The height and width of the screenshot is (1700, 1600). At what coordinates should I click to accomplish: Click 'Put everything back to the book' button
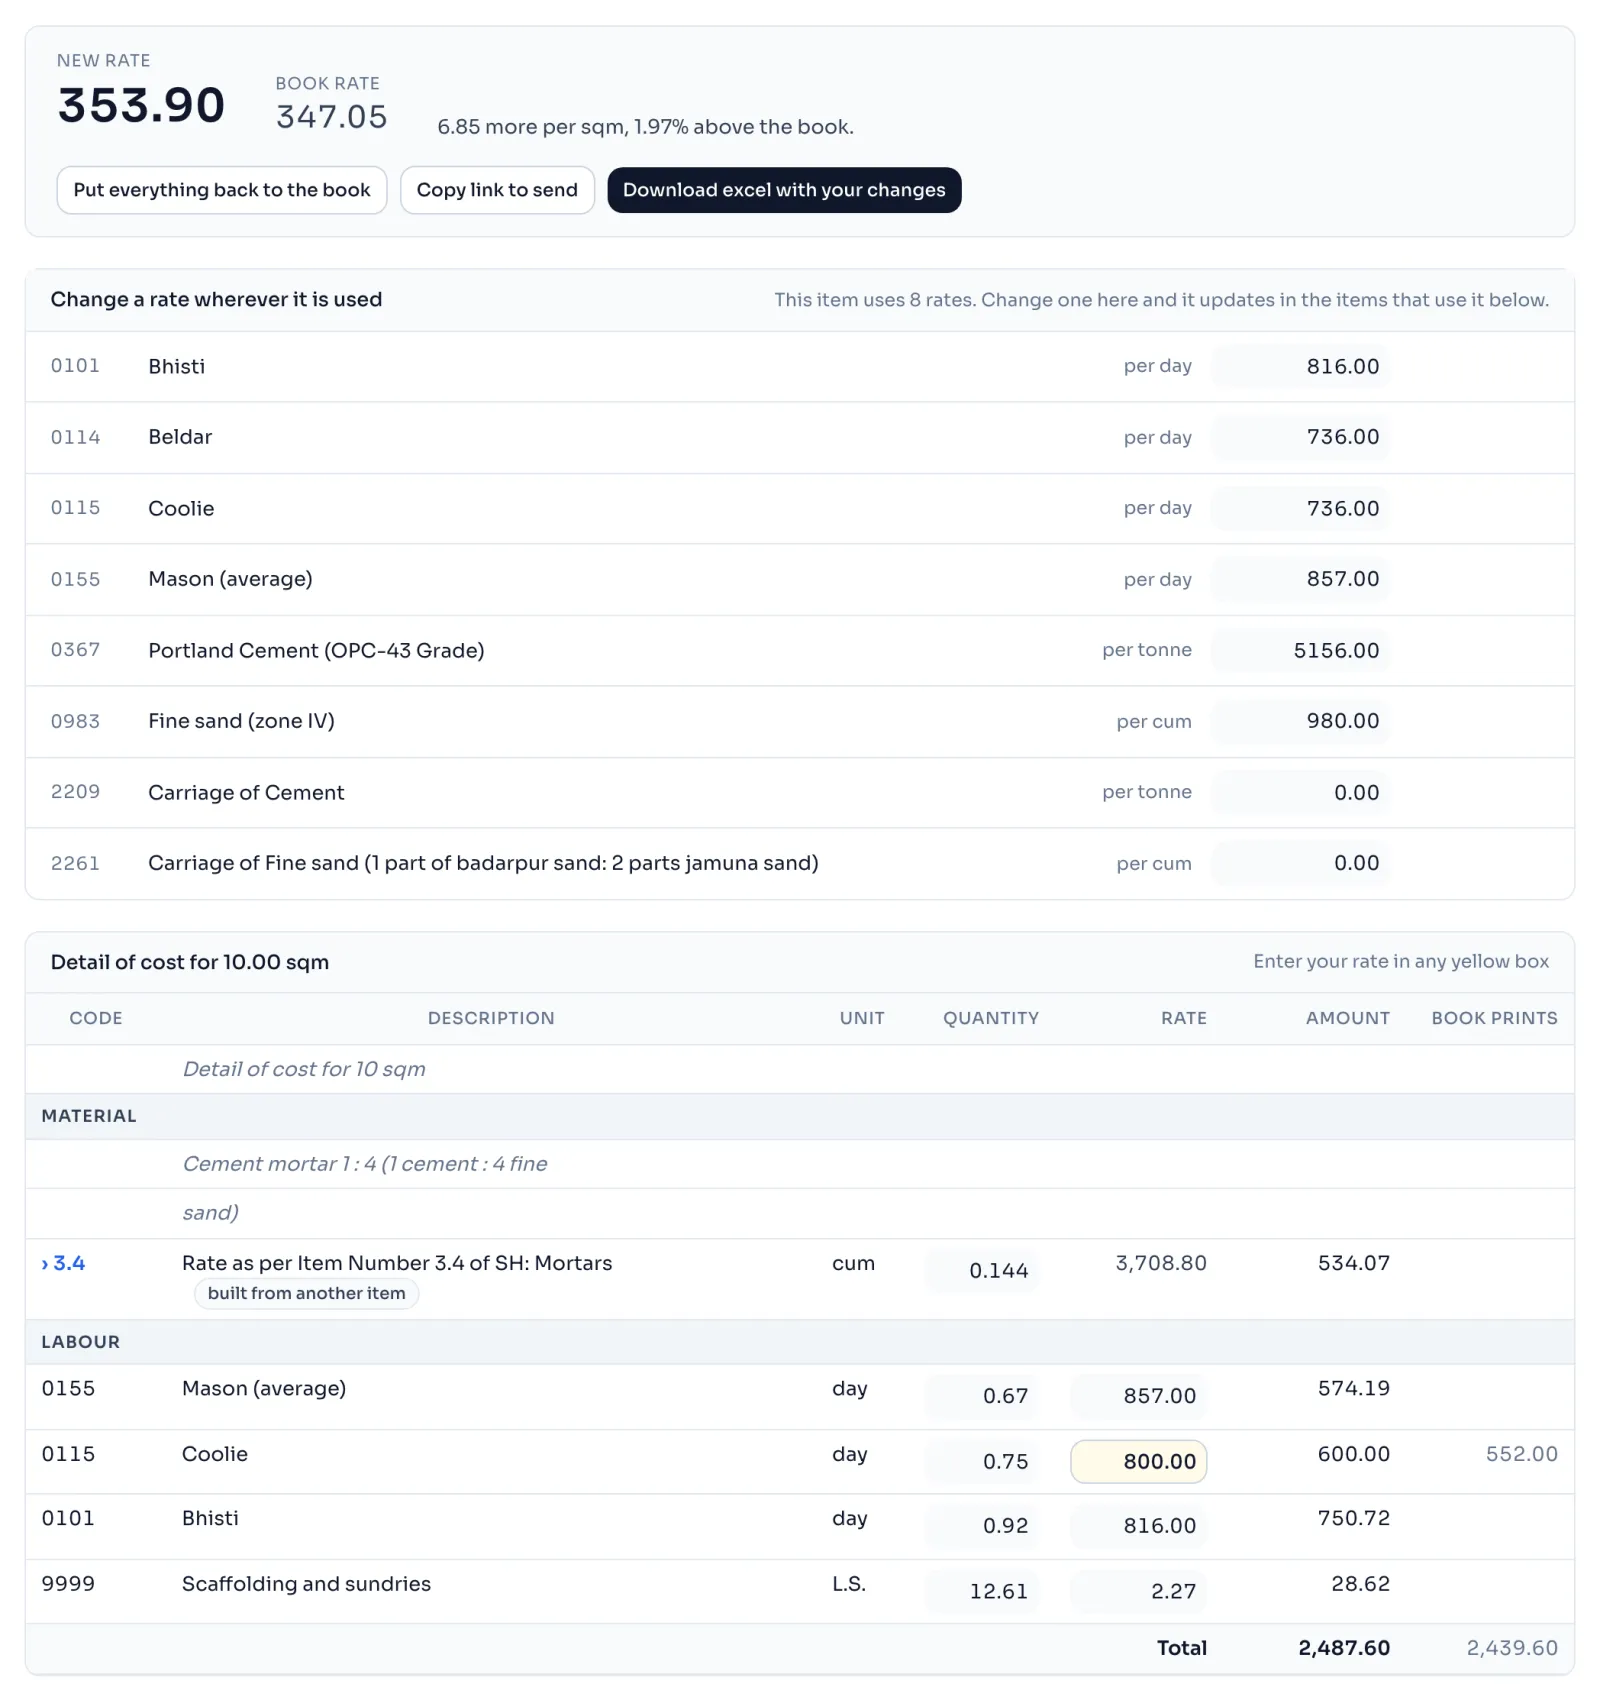coord(221,190)
